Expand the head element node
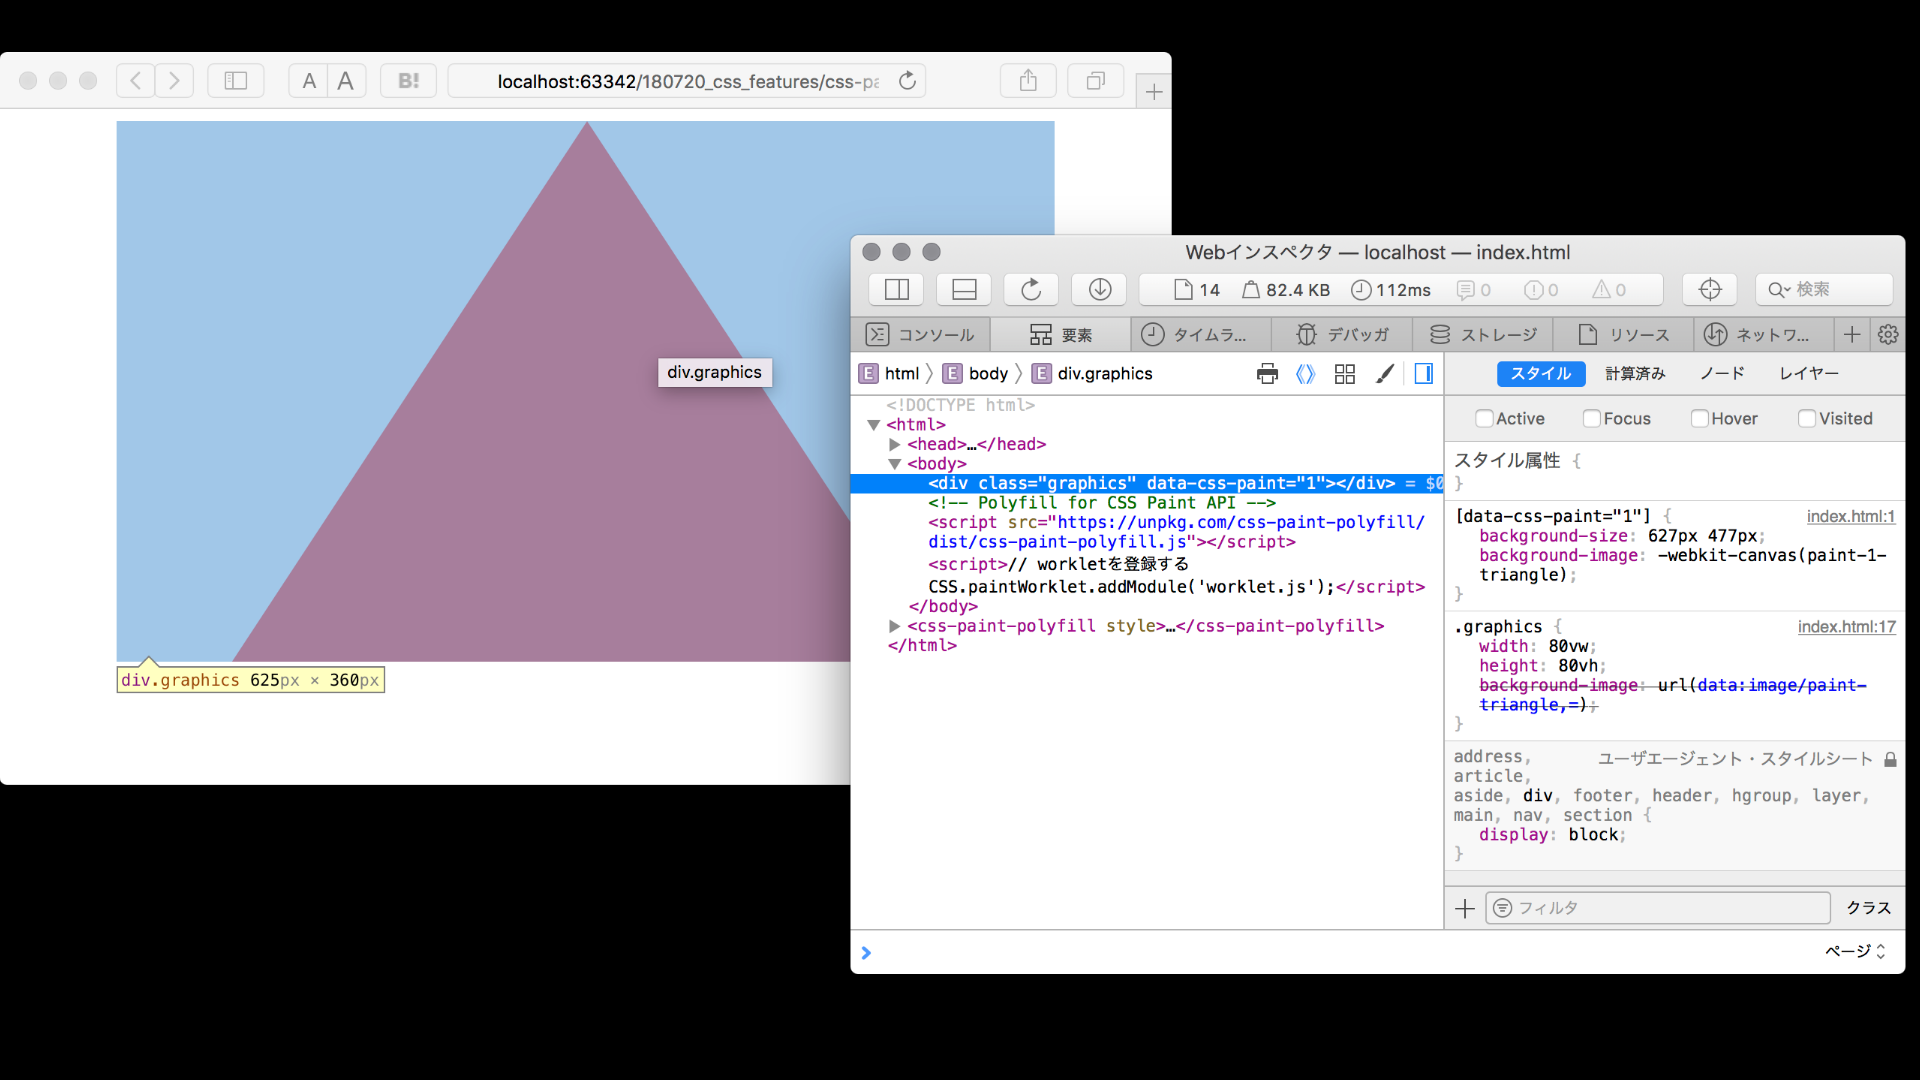1920x1080 pixels. coord(895,445)
